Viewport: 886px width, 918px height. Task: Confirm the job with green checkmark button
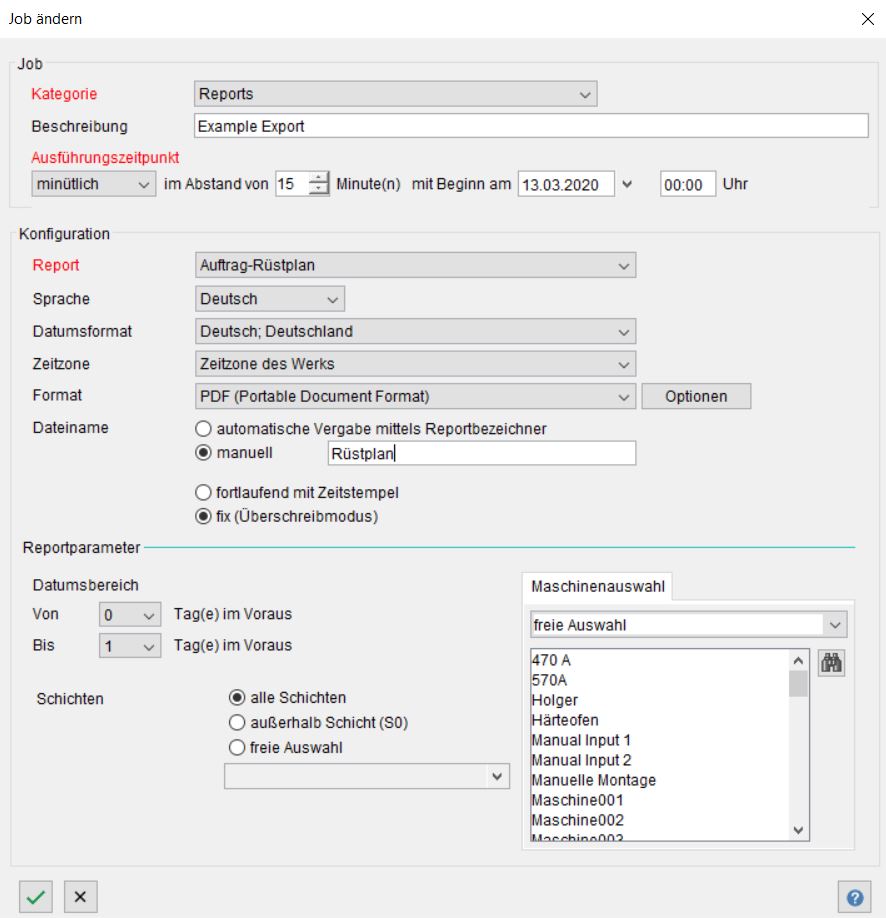click(x=36, y=896)
